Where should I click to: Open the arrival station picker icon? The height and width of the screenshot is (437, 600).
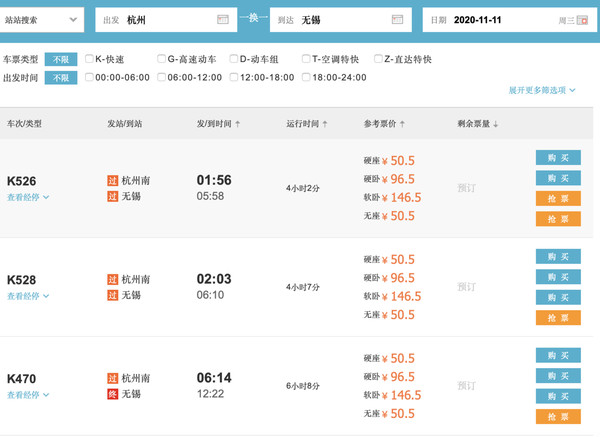397,20
